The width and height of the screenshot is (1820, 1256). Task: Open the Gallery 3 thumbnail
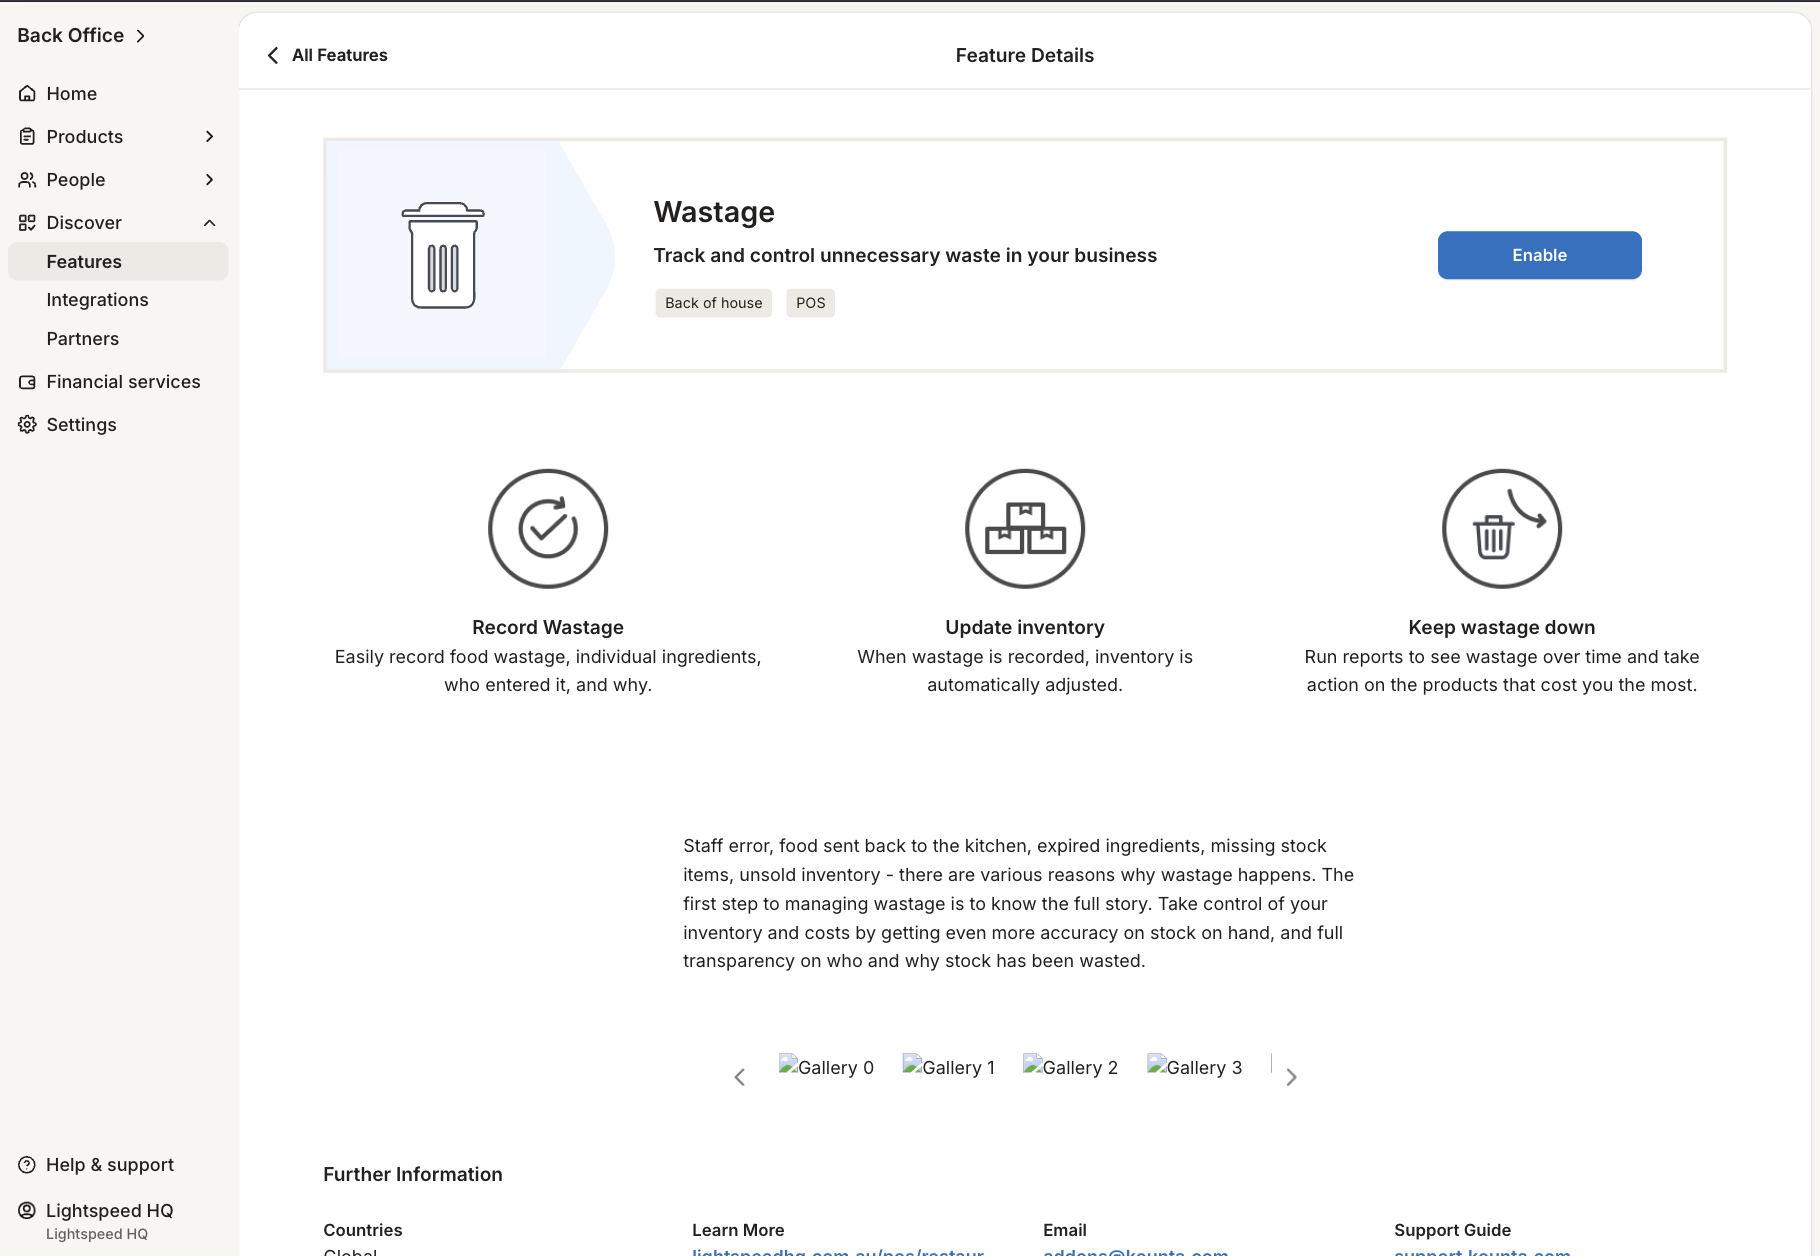coord(1194,1067)
